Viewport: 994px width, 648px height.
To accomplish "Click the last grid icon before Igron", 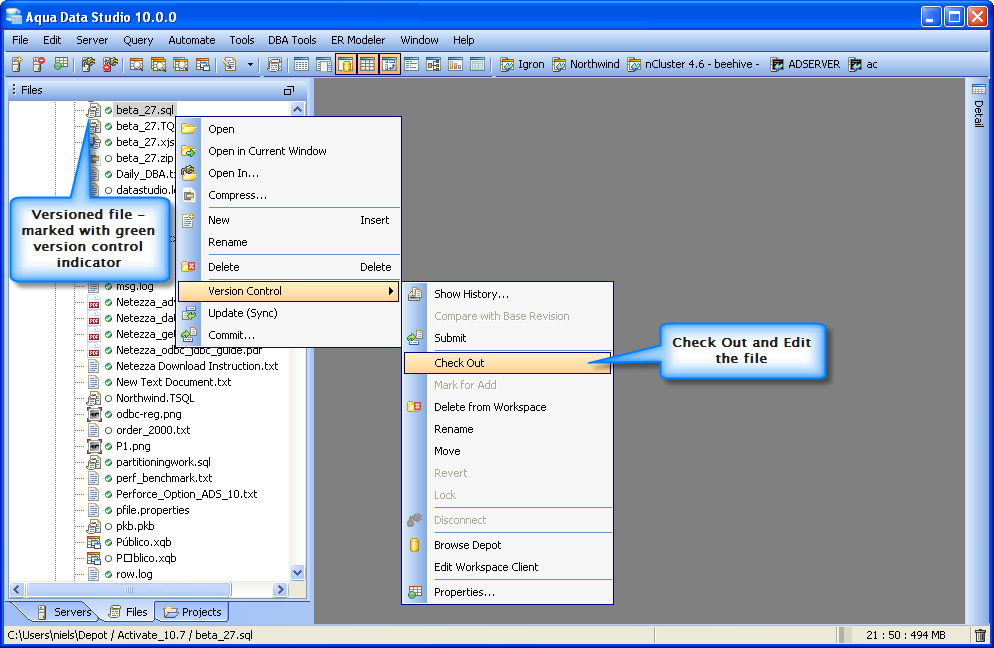I will [477, 64].
